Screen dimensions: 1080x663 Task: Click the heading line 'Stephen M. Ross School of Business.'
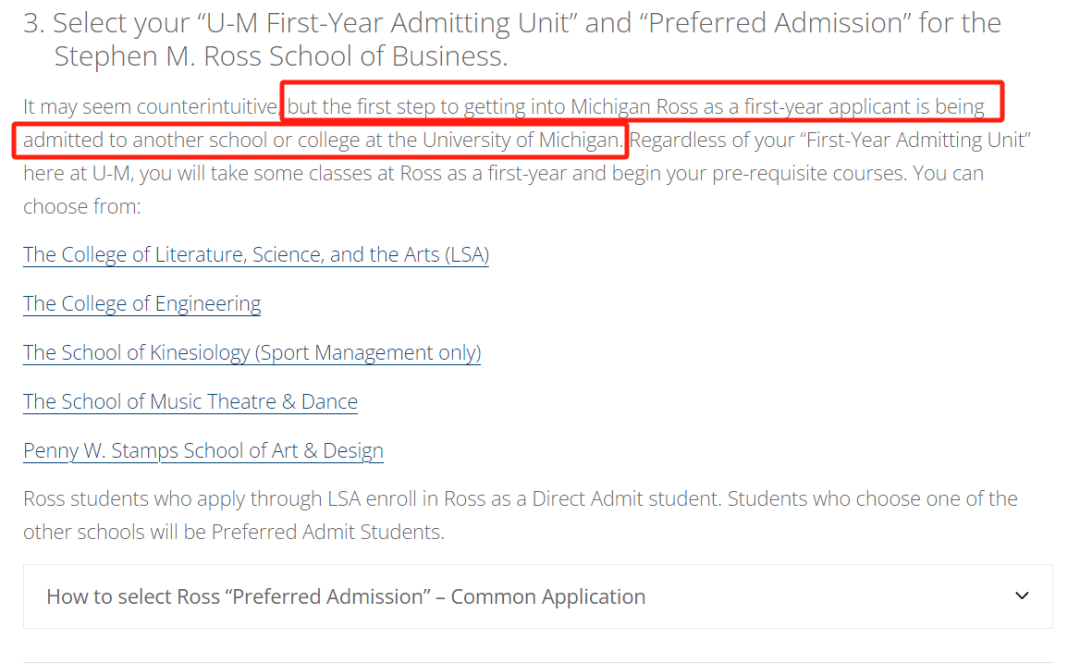tap(281, 56)
